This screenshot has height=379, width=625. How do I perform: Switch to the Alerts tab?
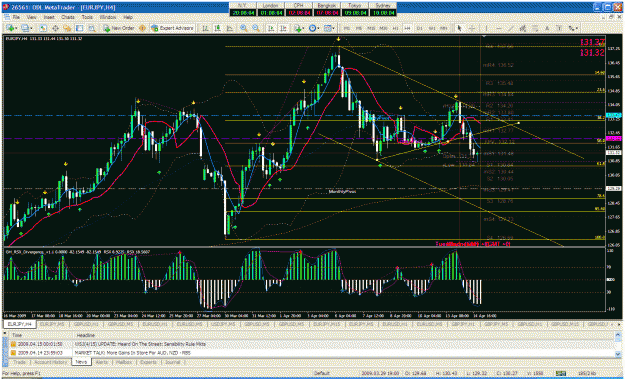coord(102,362)
